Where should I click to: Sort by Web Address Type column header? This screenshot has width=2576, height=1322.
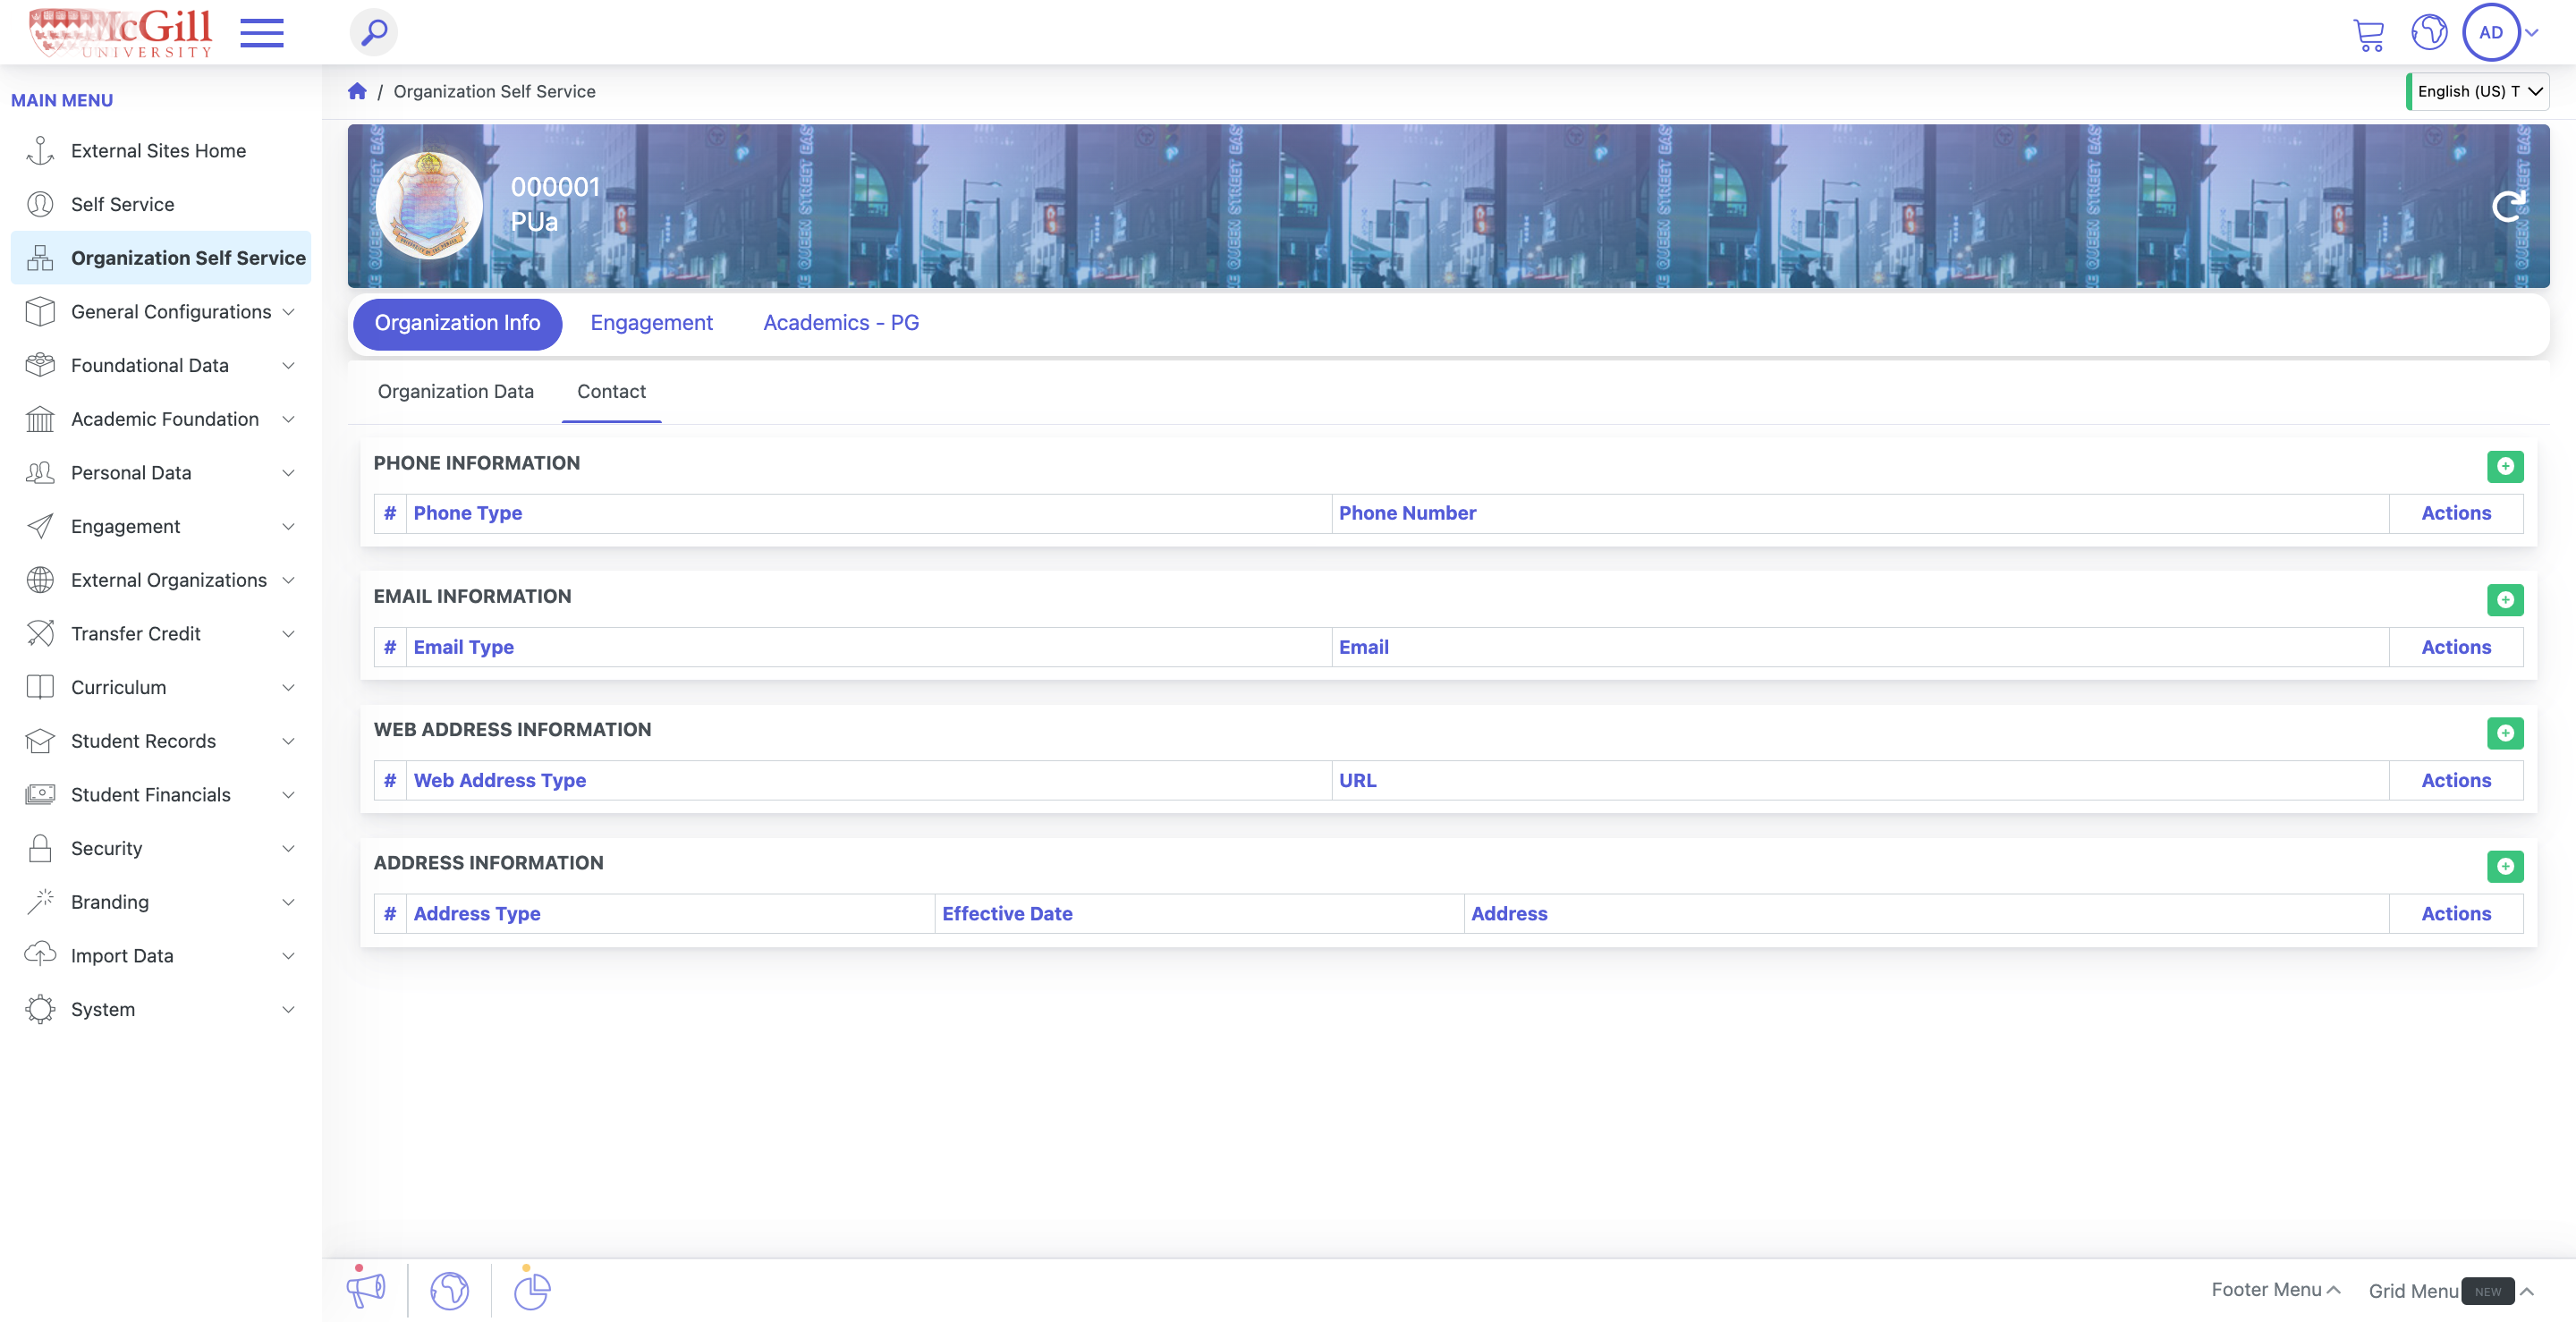[499, 780]
